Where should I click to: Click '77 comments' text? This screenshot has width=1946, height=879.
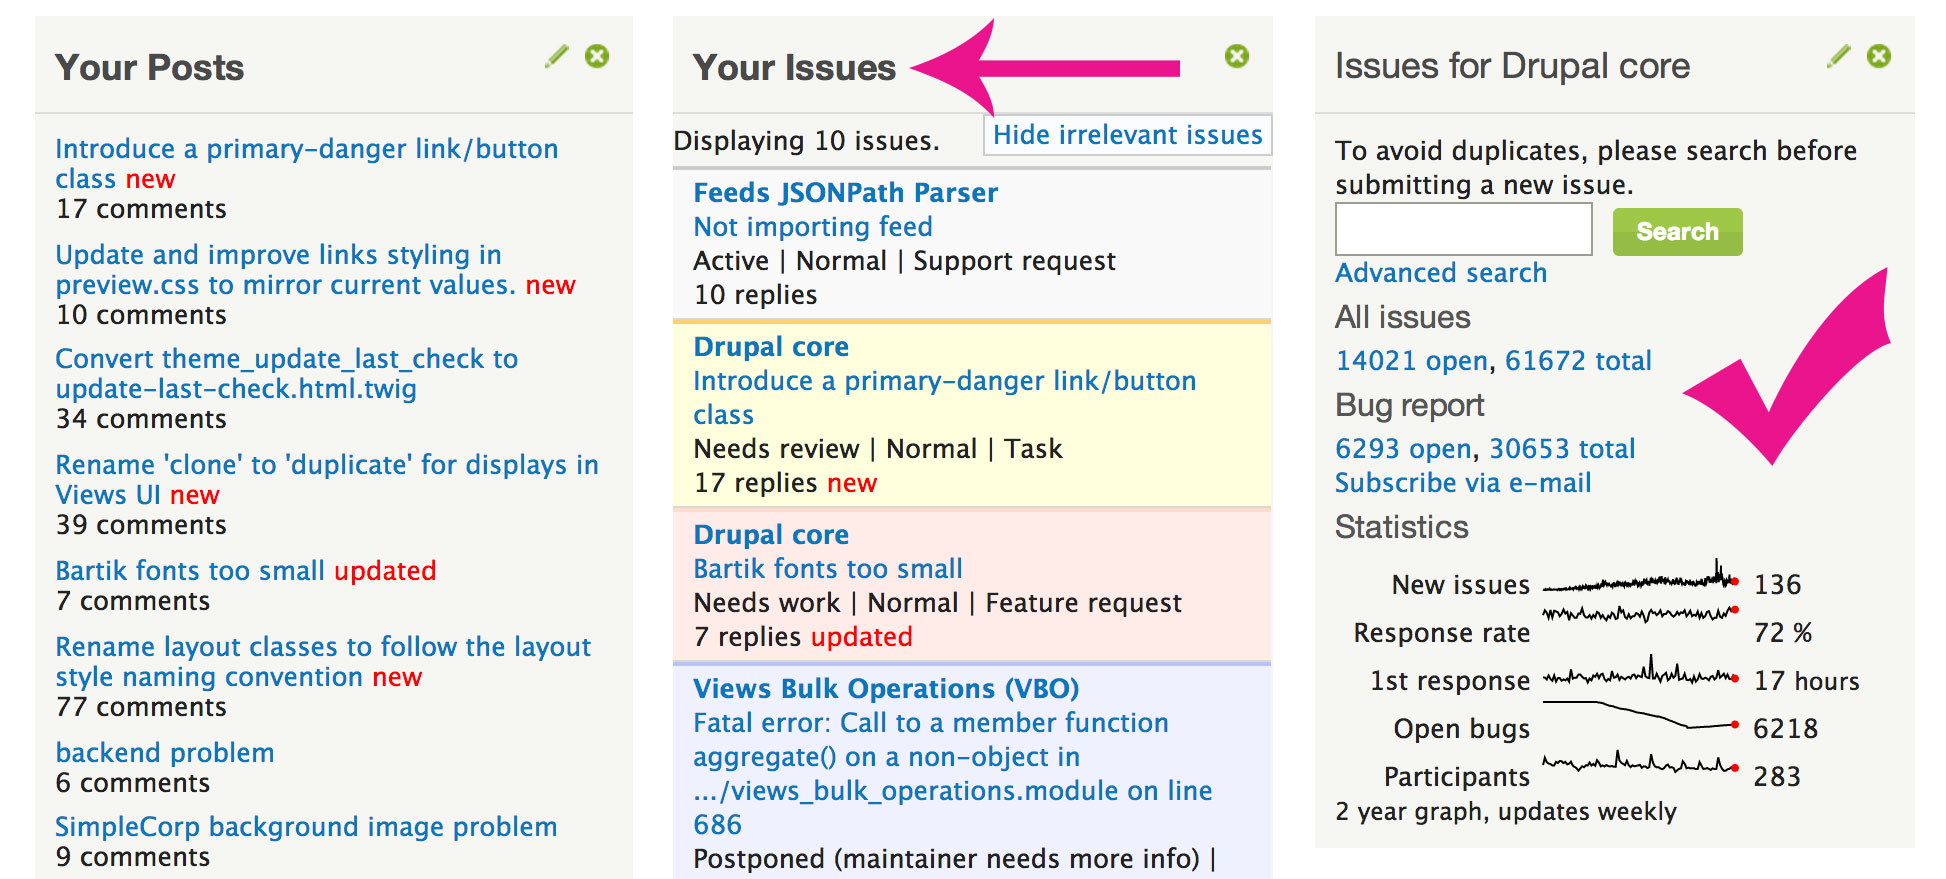coord(141,707)
